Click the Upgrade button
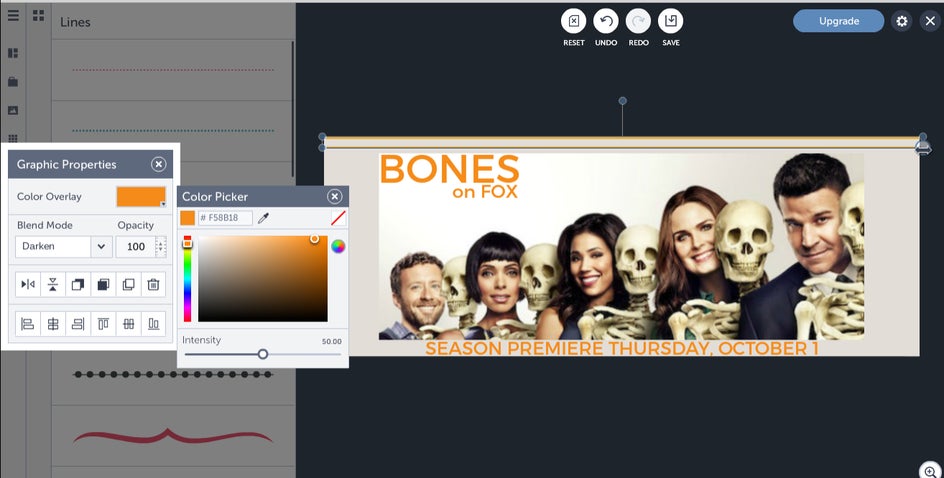The width and height of the screenshot is (944, 478). tap(839, 21)
